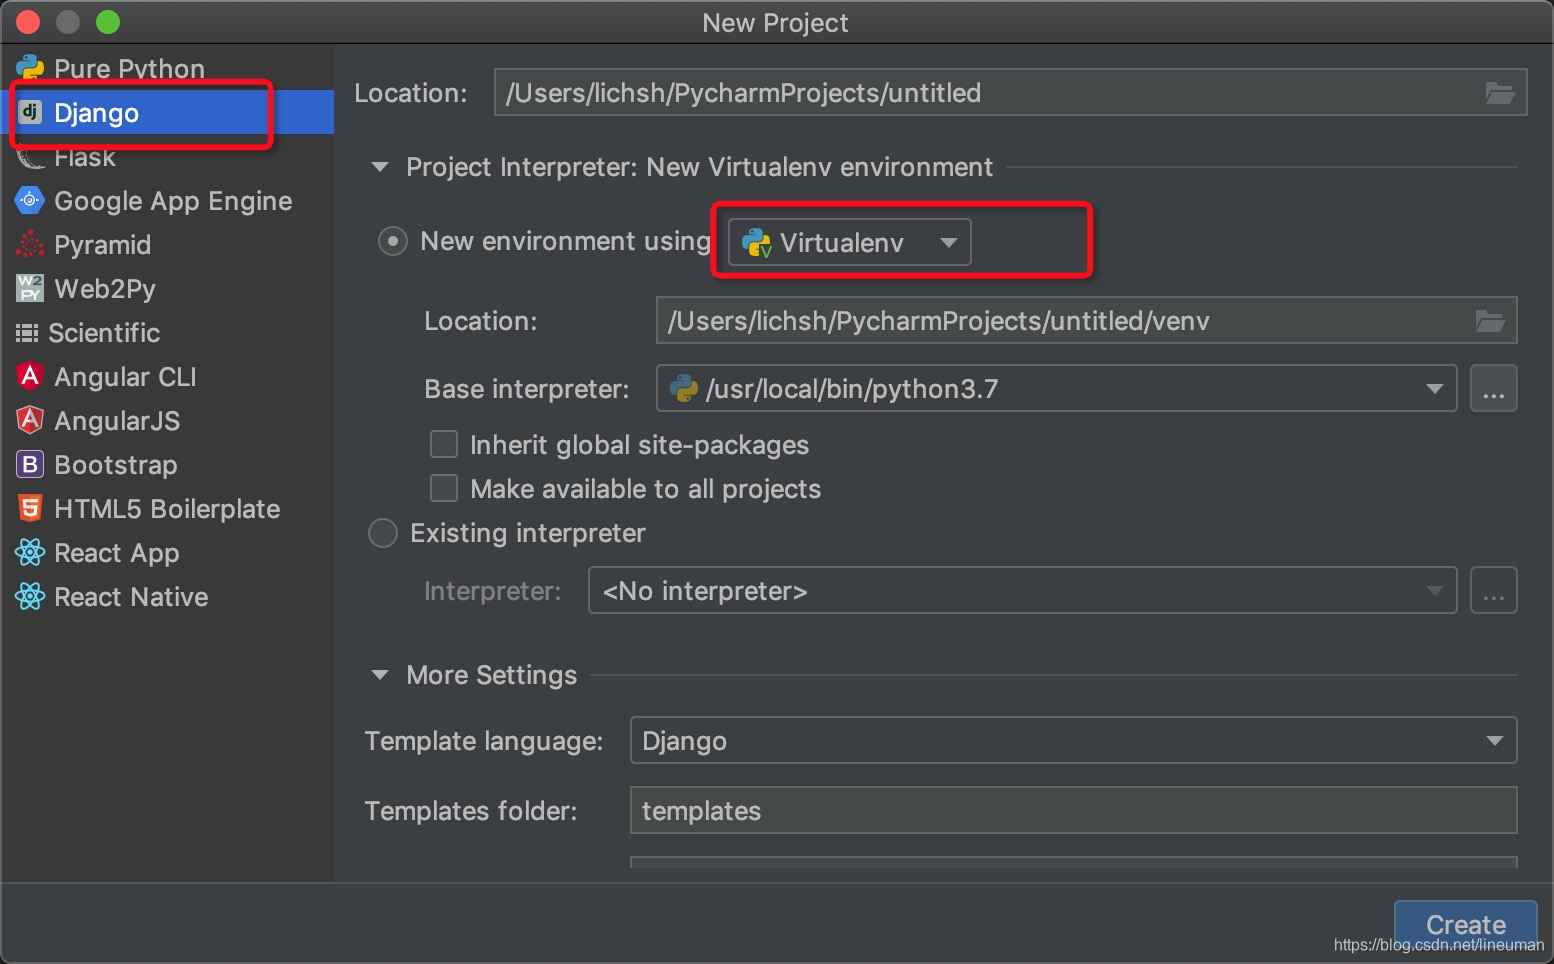Browse folder for project Location

click(x=1499, y=93)
